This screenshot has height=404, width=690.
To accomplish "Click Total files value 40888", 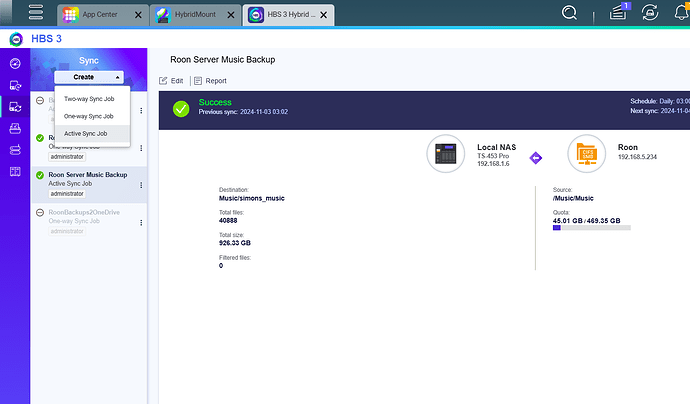I will [228, 220].
